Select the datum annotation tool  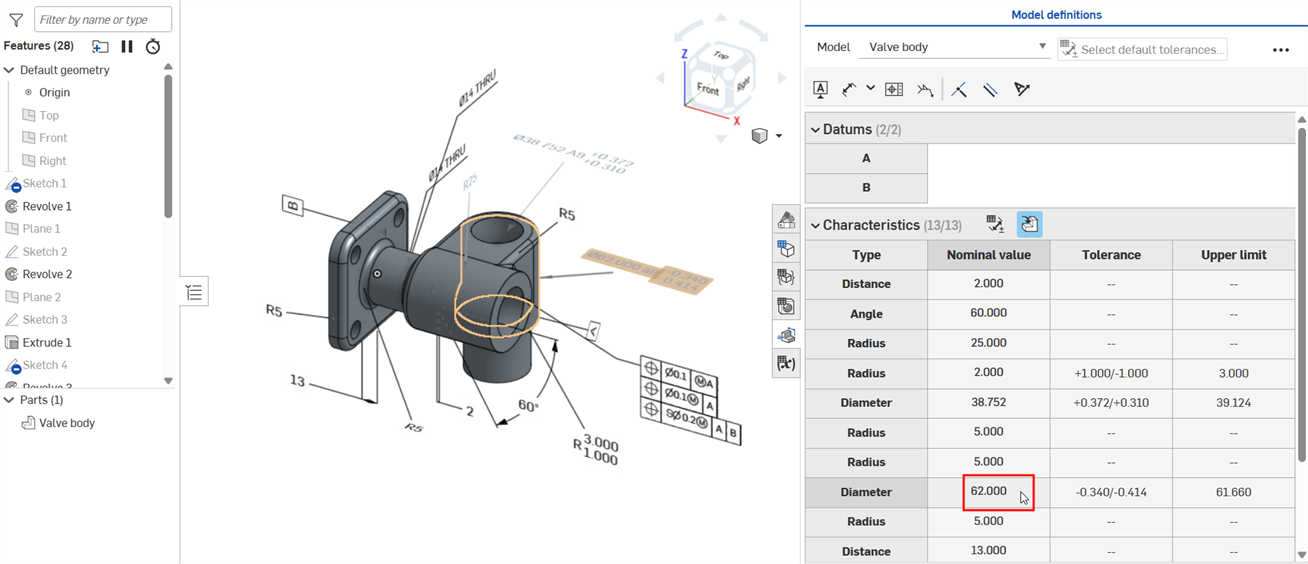pos(820,89)
